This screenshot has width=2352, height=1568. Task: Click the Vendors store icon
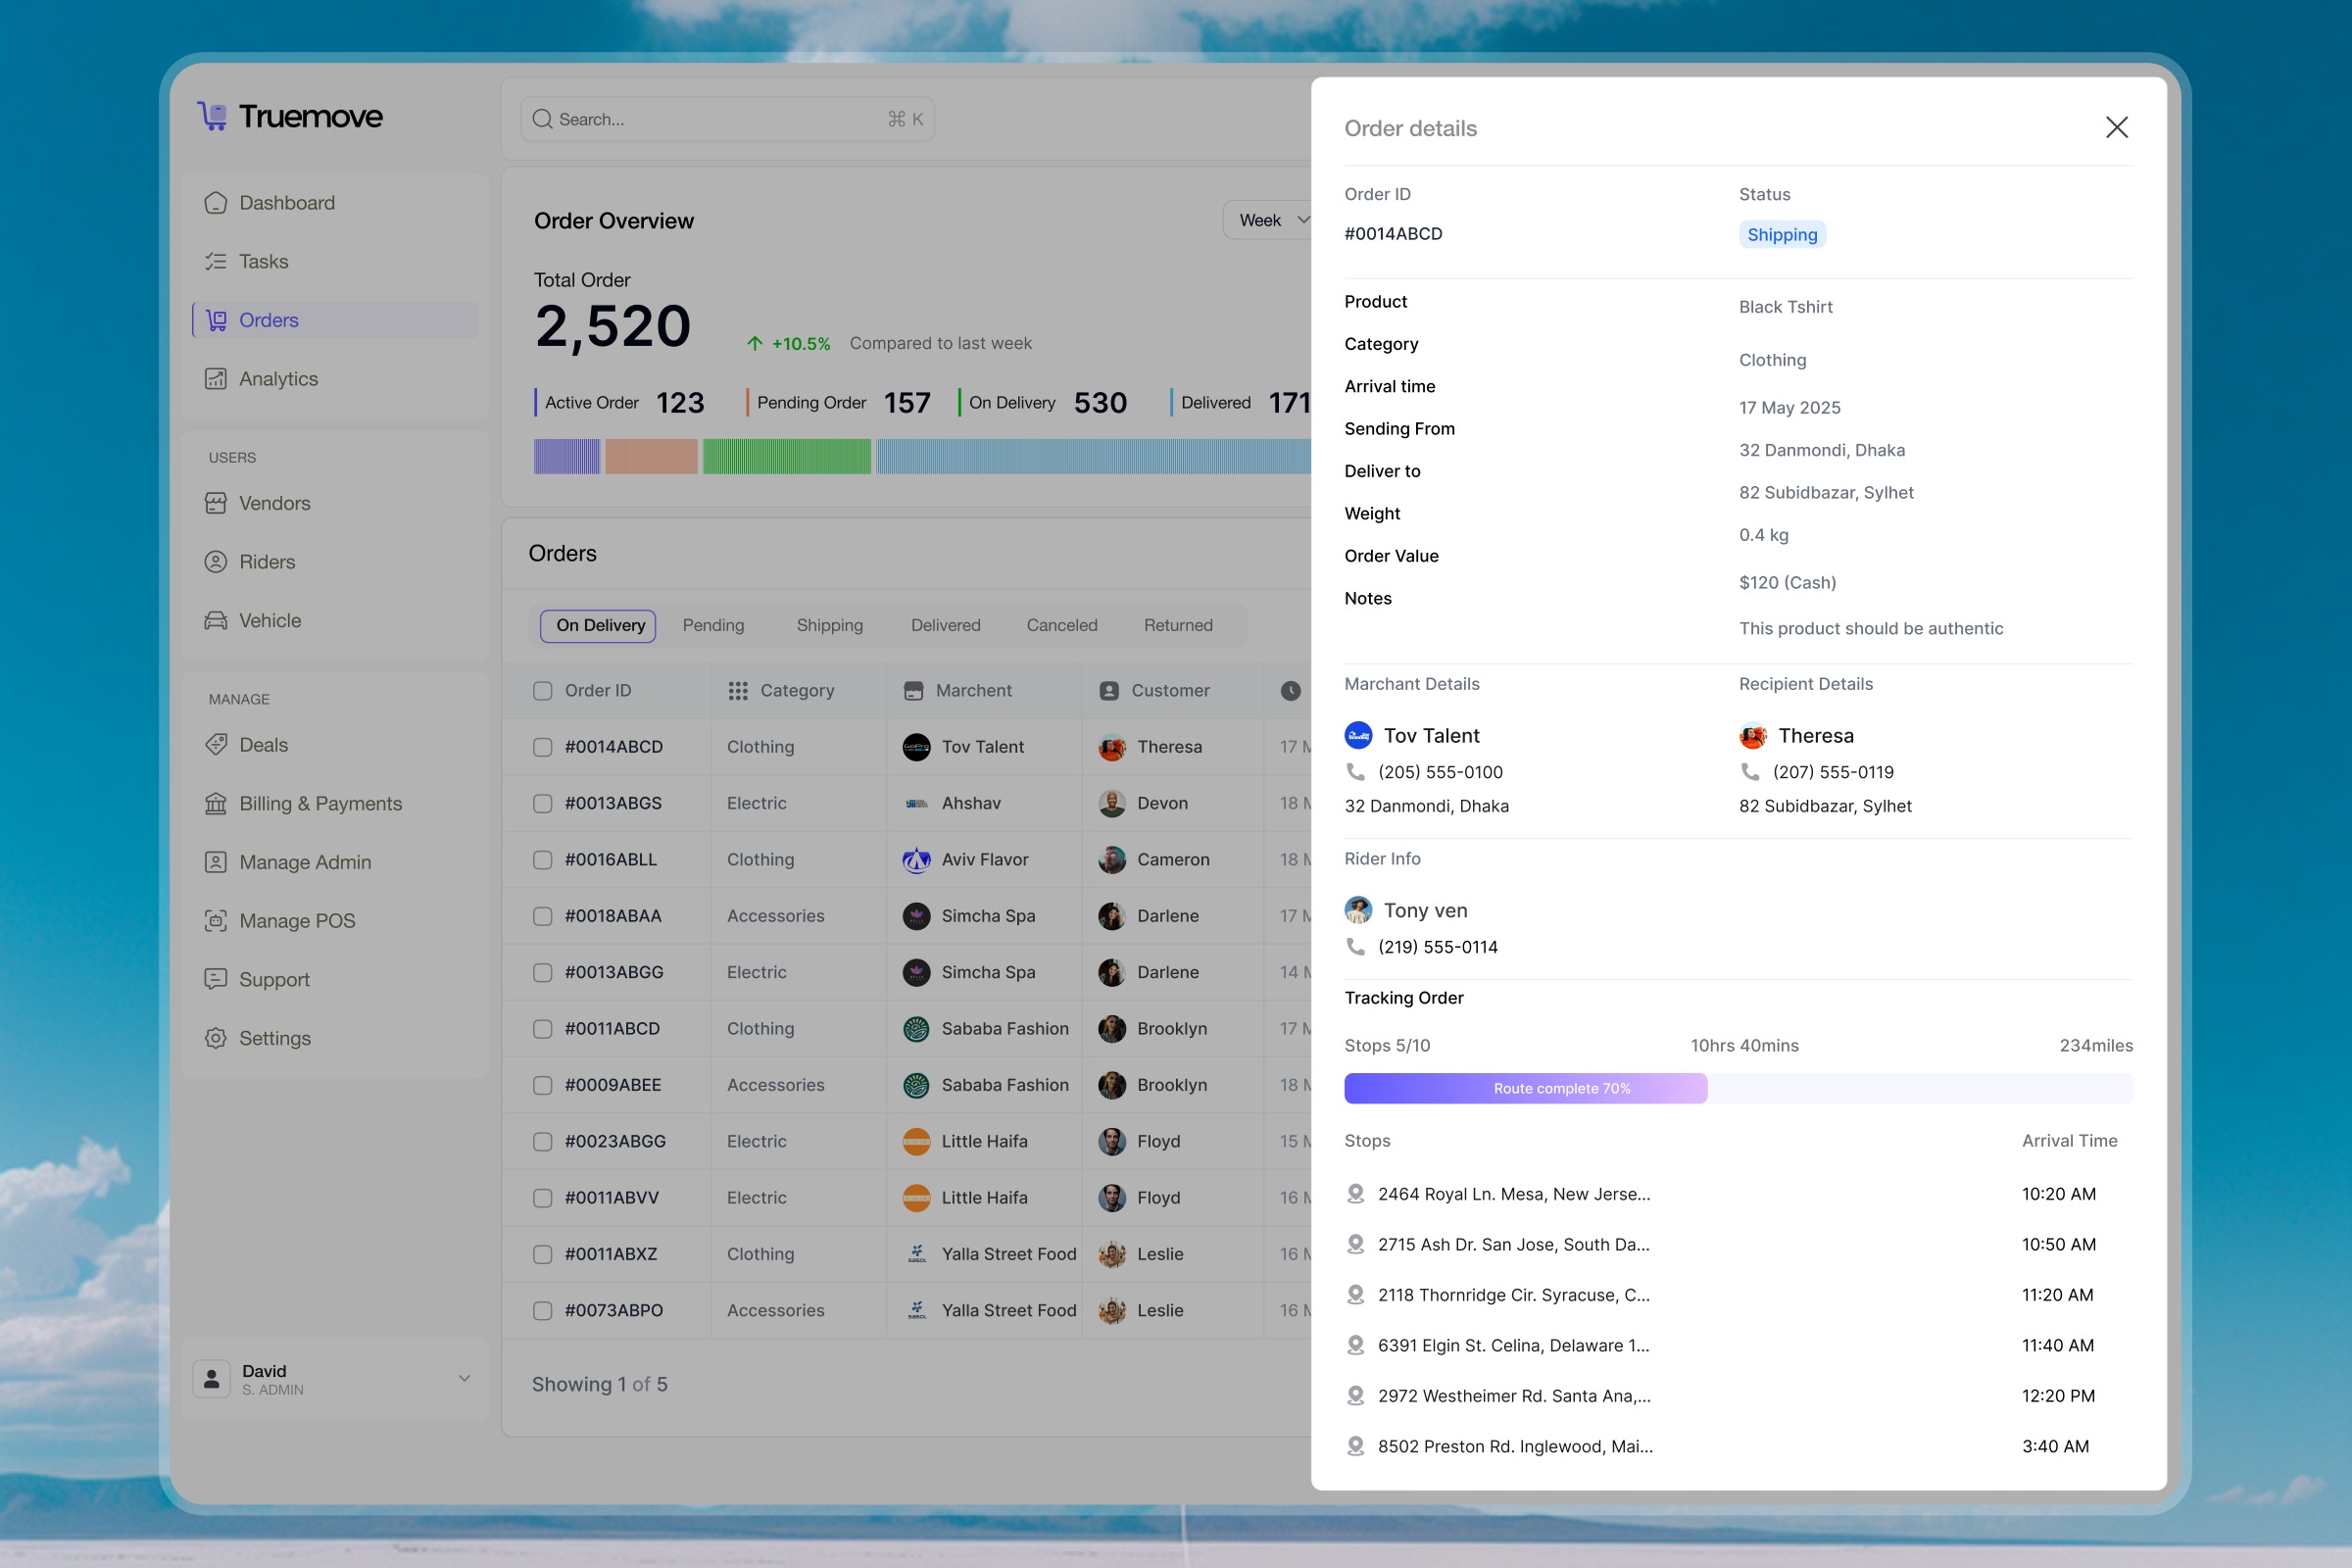(x=215, y=503)
